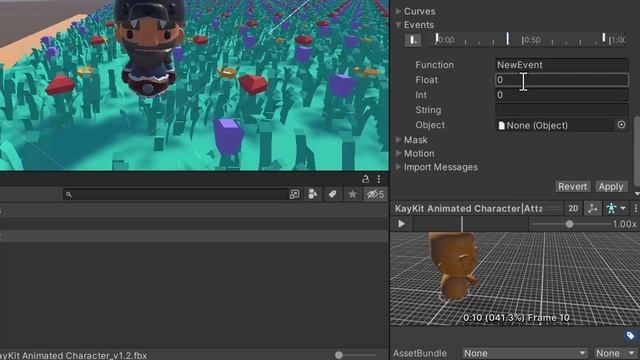Expand the Mask section

tap(398, 140)
